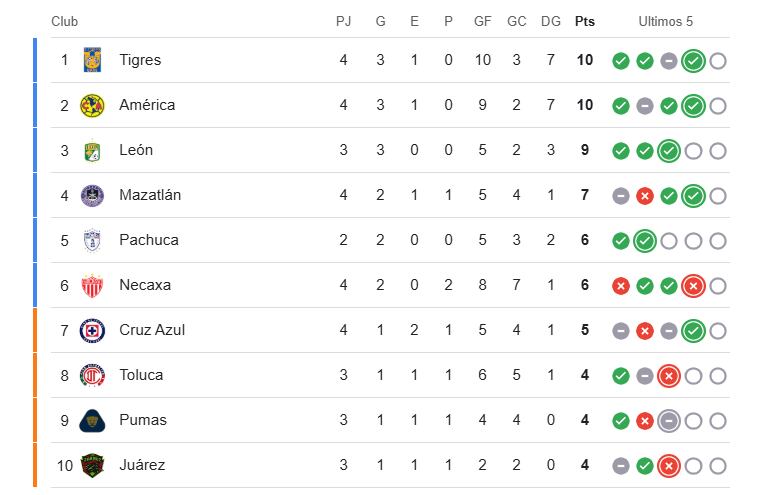This screenshot has width=767, height=495.
Task: Open the Cruz Azul team link
Action: 152,330
